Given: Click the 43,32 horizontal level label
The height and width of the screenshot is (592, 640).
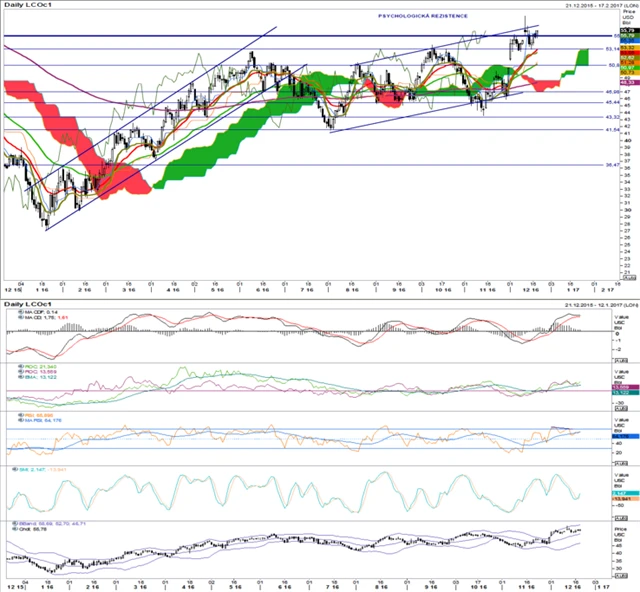Looking at the screenshot, I should 613,117.
